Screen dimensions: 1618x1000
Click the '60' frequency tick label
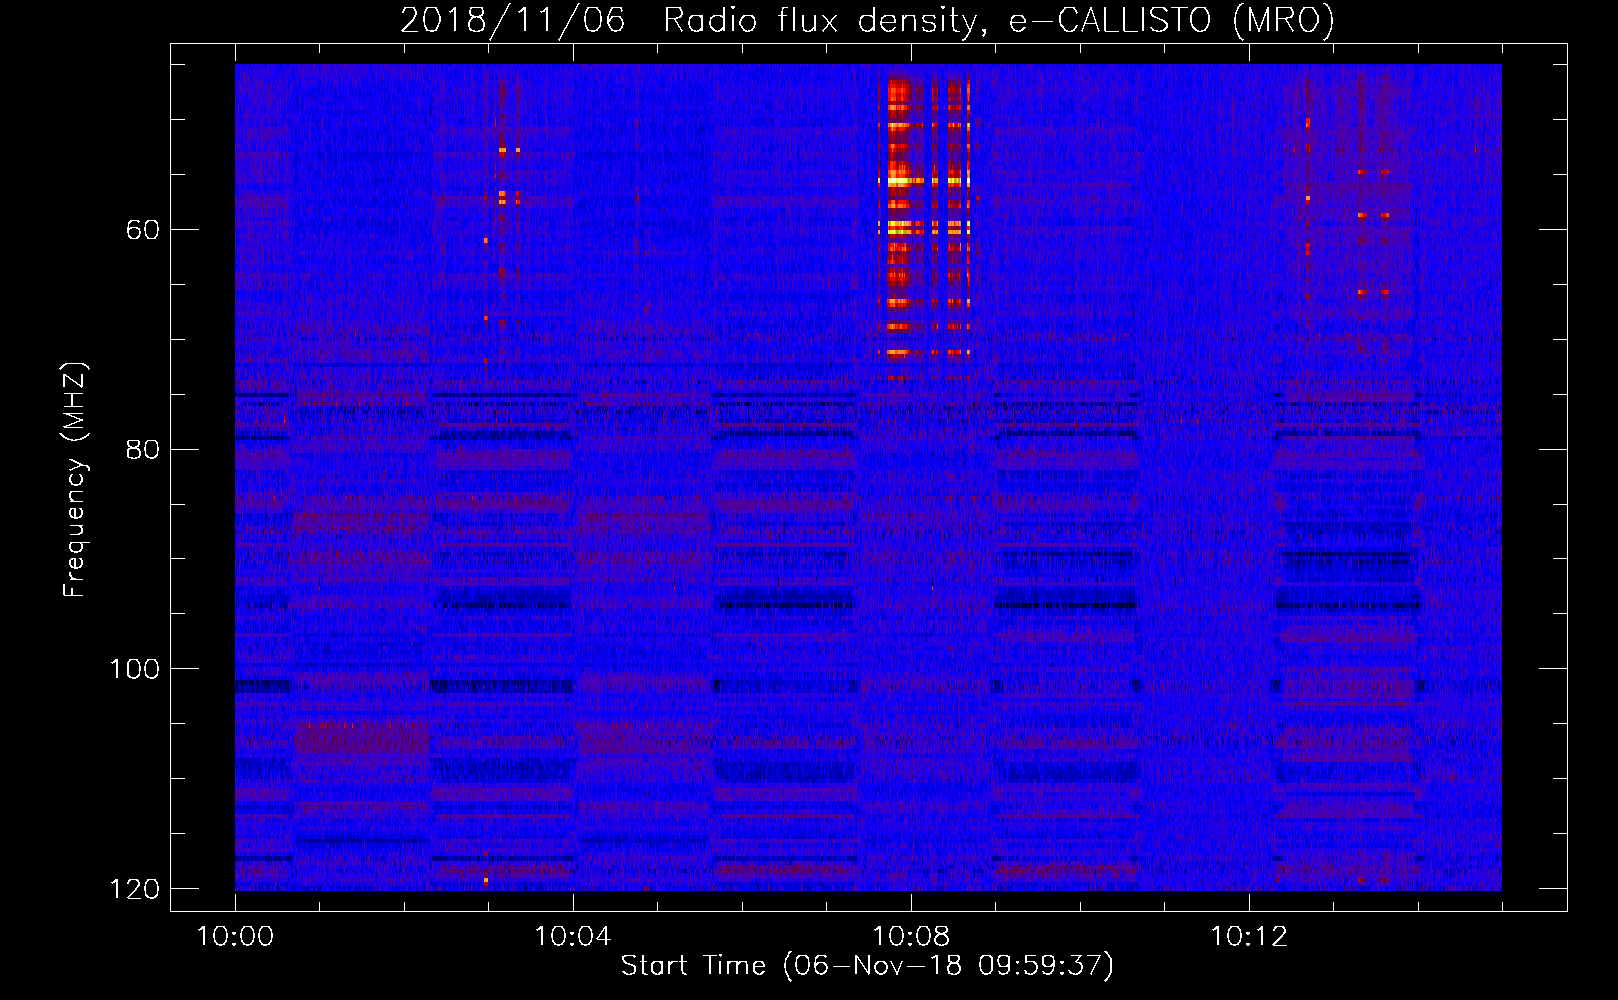tap(142, 230)
